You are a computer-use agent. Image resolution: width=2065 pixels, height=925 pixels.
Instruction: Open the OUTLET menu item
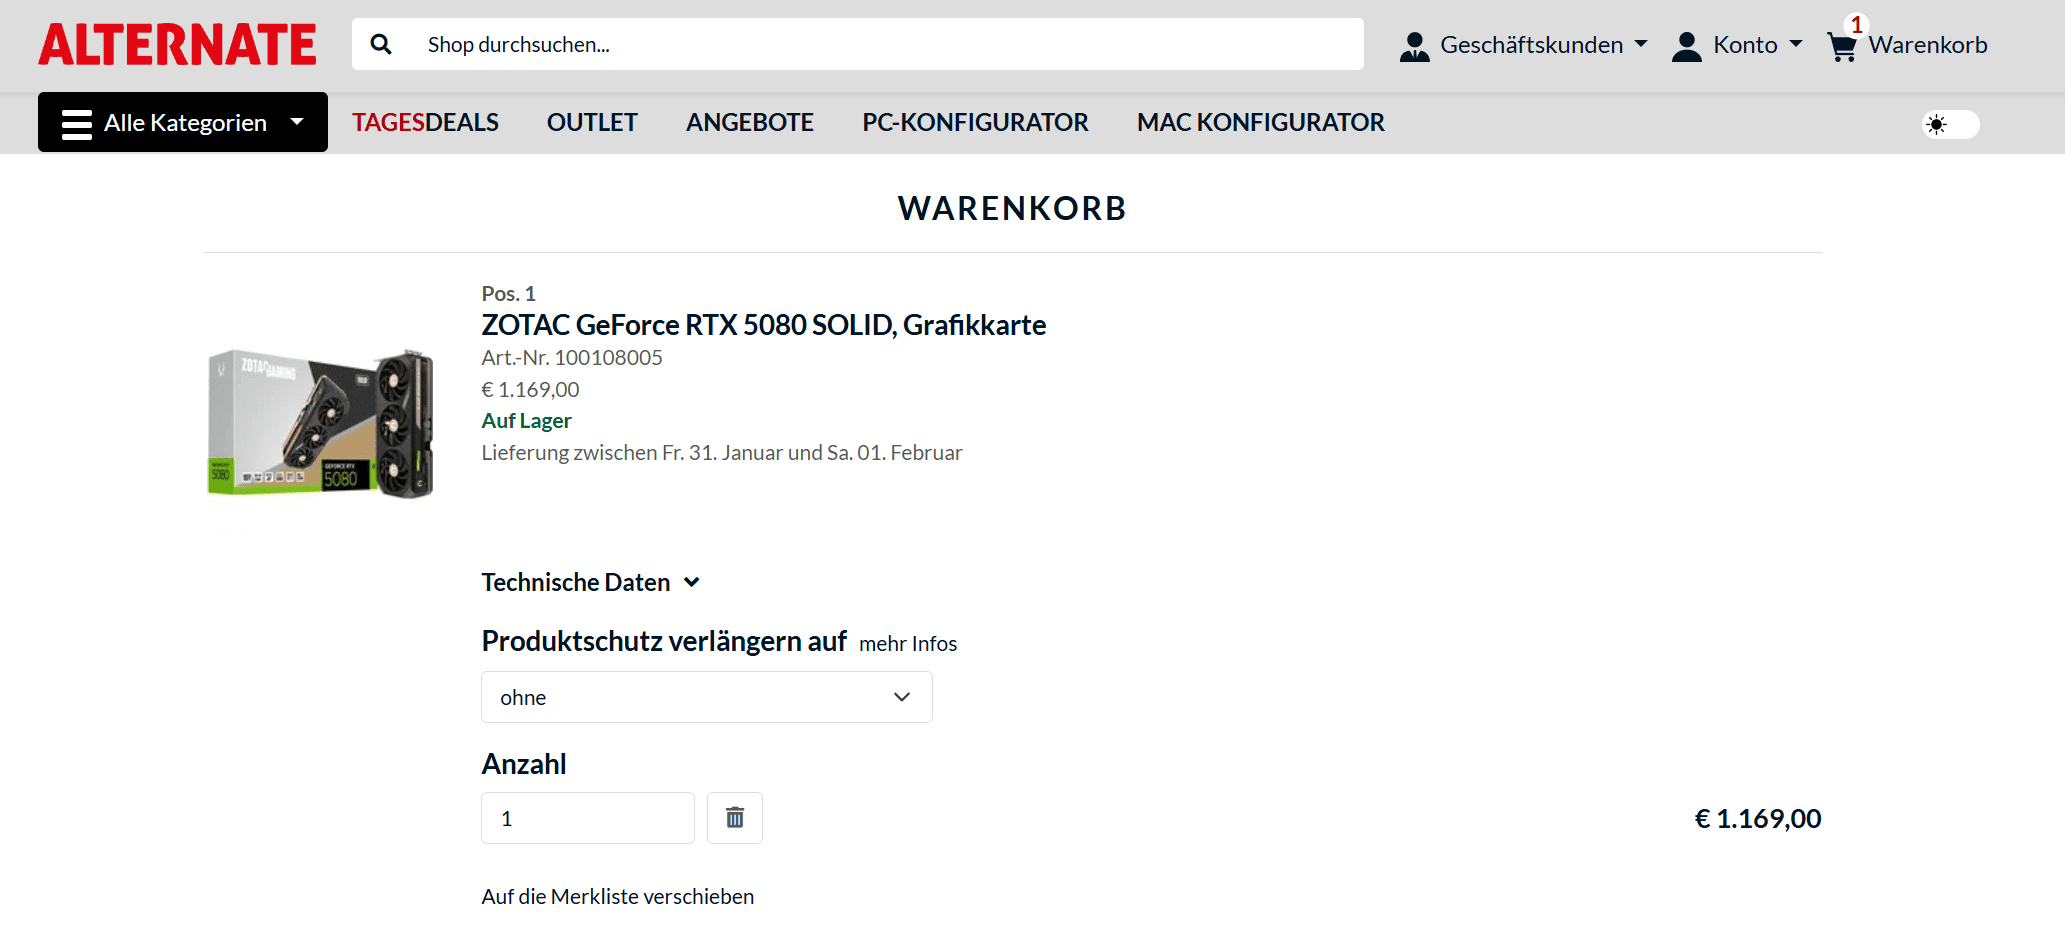pyautogui.click(x=592, y=122)
